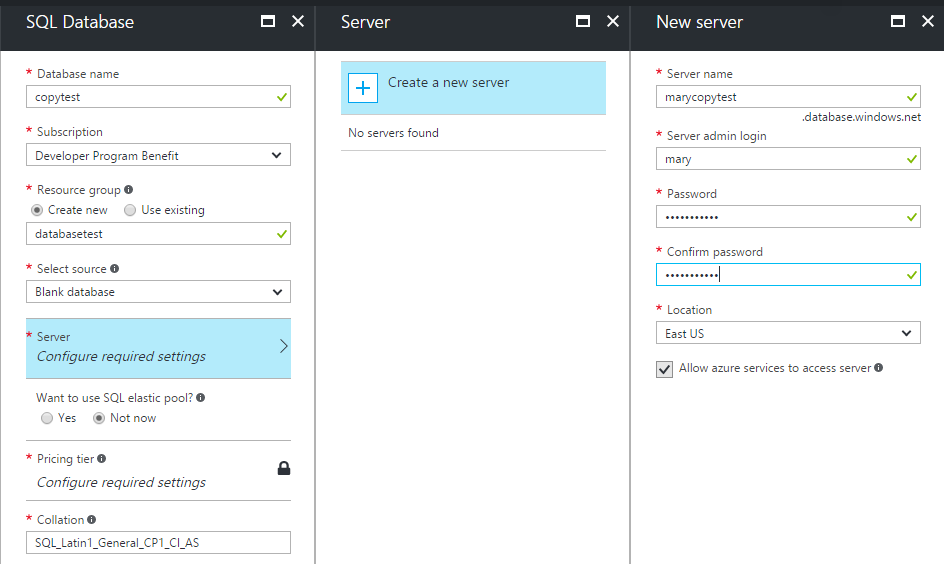Image resolution: width=944 pixels, height=564 pixels.
Task: Click the Confirm password field
Action: (x=788, y=275)
